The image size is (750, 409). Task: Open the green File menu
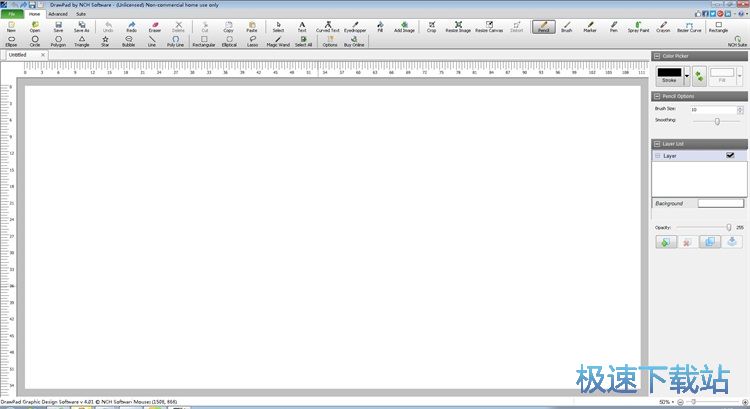(12, 14)
